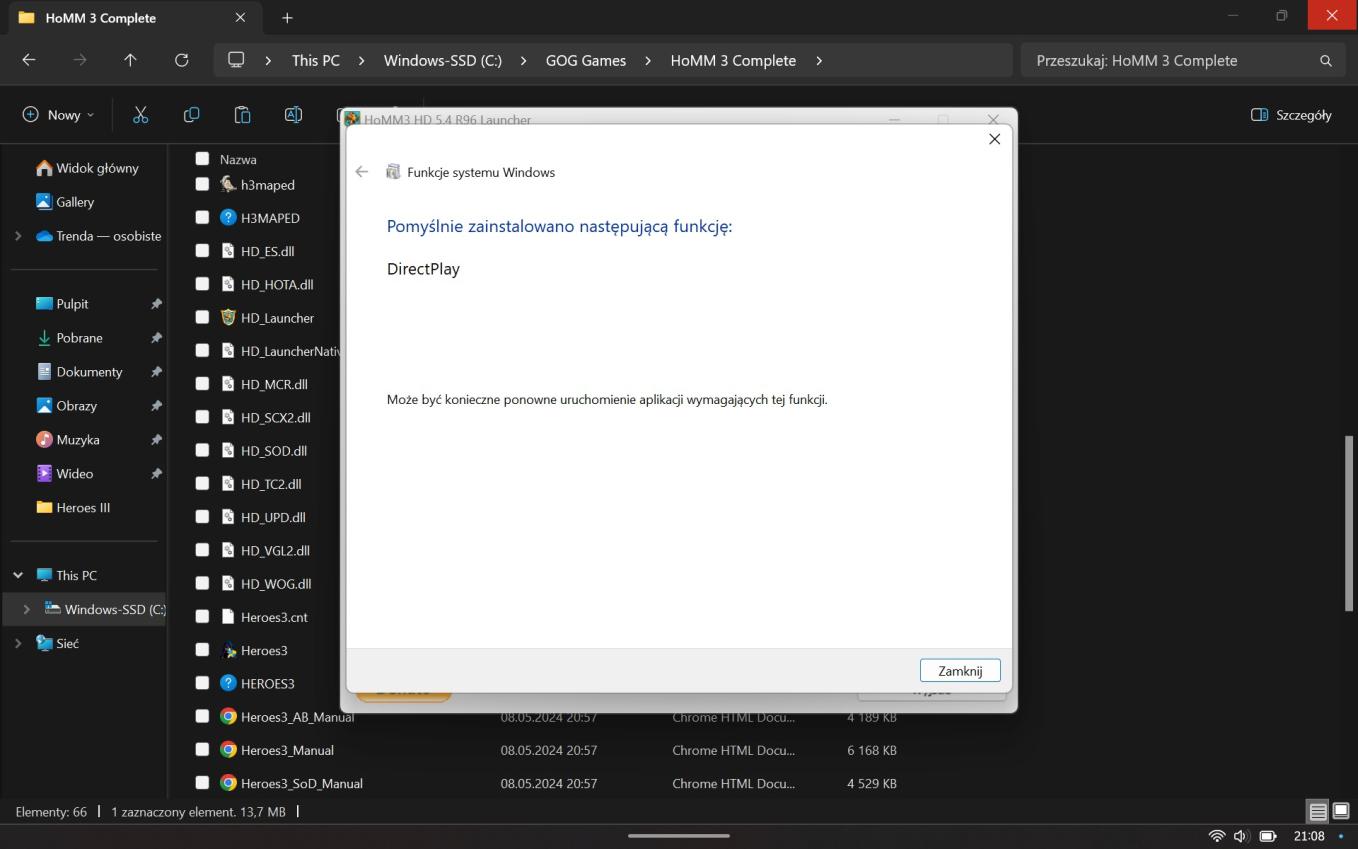Tick the checkbox beside Heroes3_Manual
This screenshot has width=1358, height=849.
pyautogui.click(x=202, y=750)
